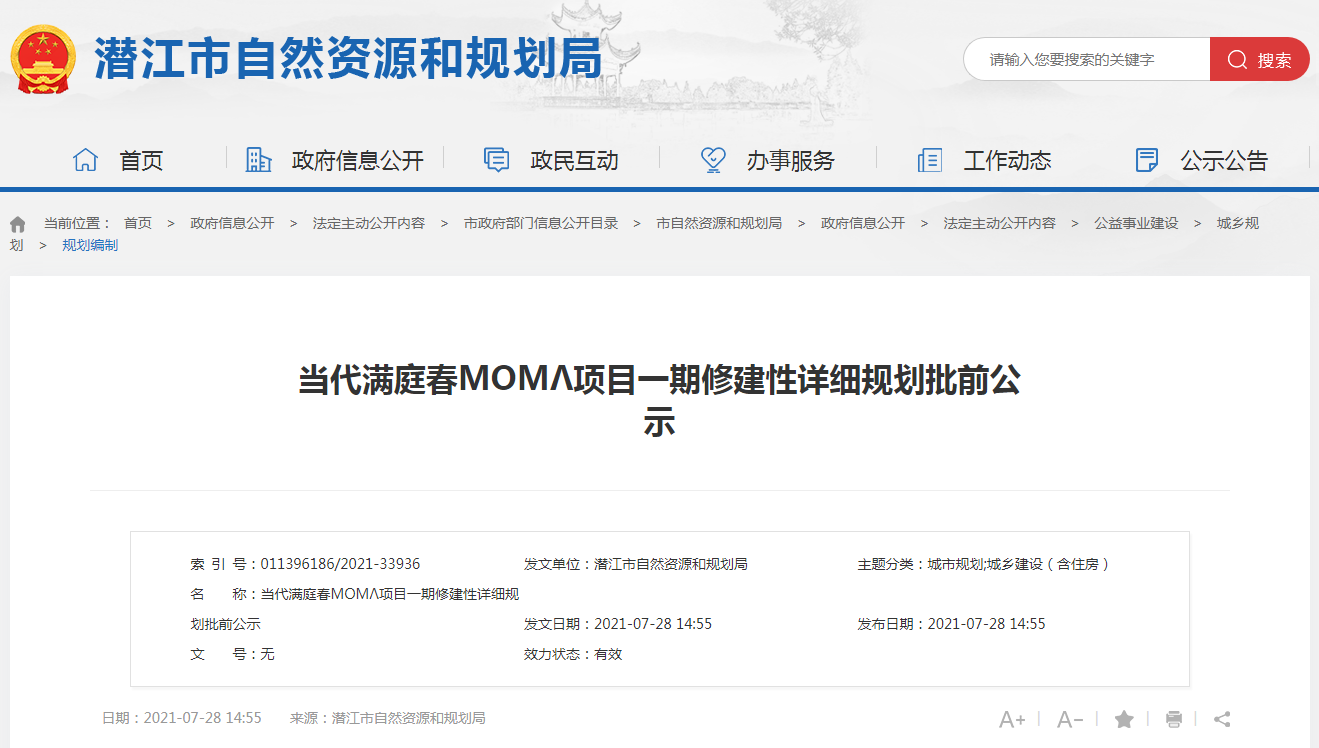Go to 首页 in the breadcrumb trail
The width and height of the screenshot is (1319, 748).
pos(138,223)
